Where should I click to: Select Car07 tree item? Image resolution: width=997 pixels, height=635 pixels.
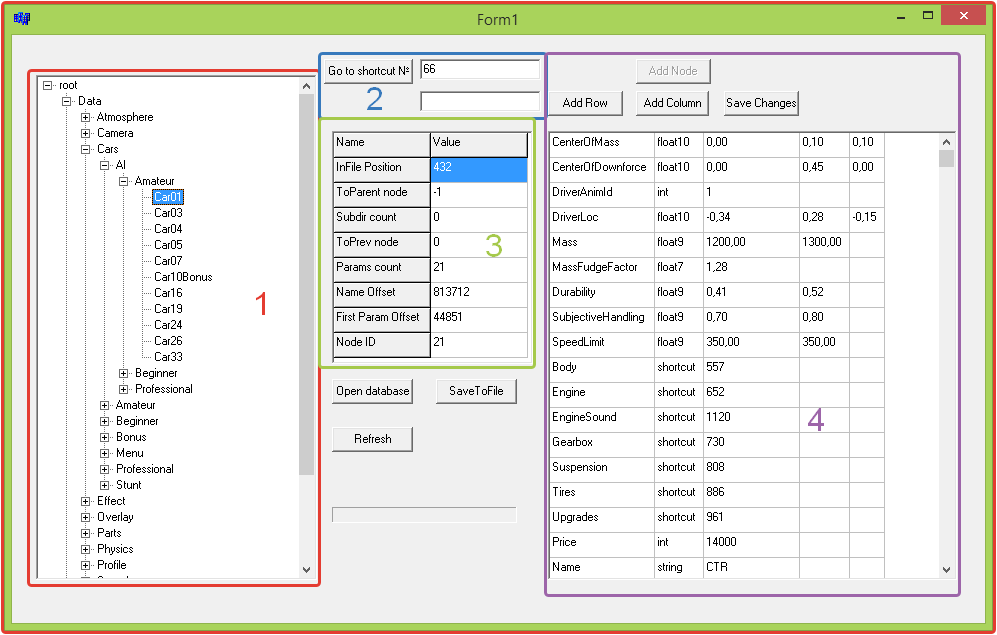[168, 261]
